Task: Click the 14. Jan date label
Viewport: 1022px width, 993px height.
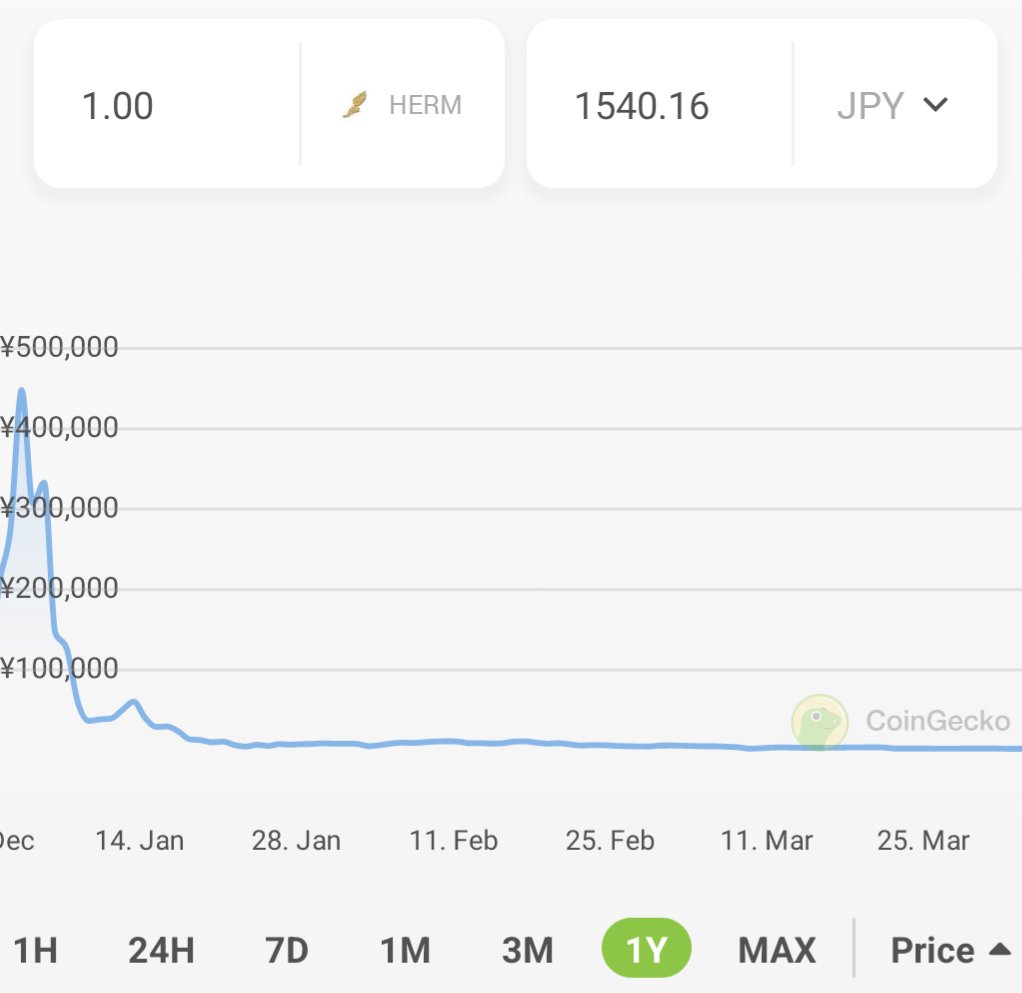Action: [x=139, y=840]
